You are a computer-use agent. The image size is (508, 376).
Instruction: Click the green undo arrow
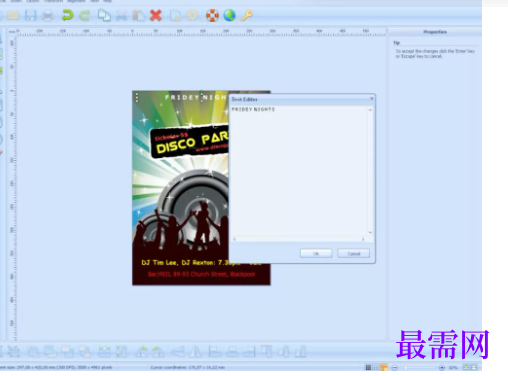(x=67, y=15)
